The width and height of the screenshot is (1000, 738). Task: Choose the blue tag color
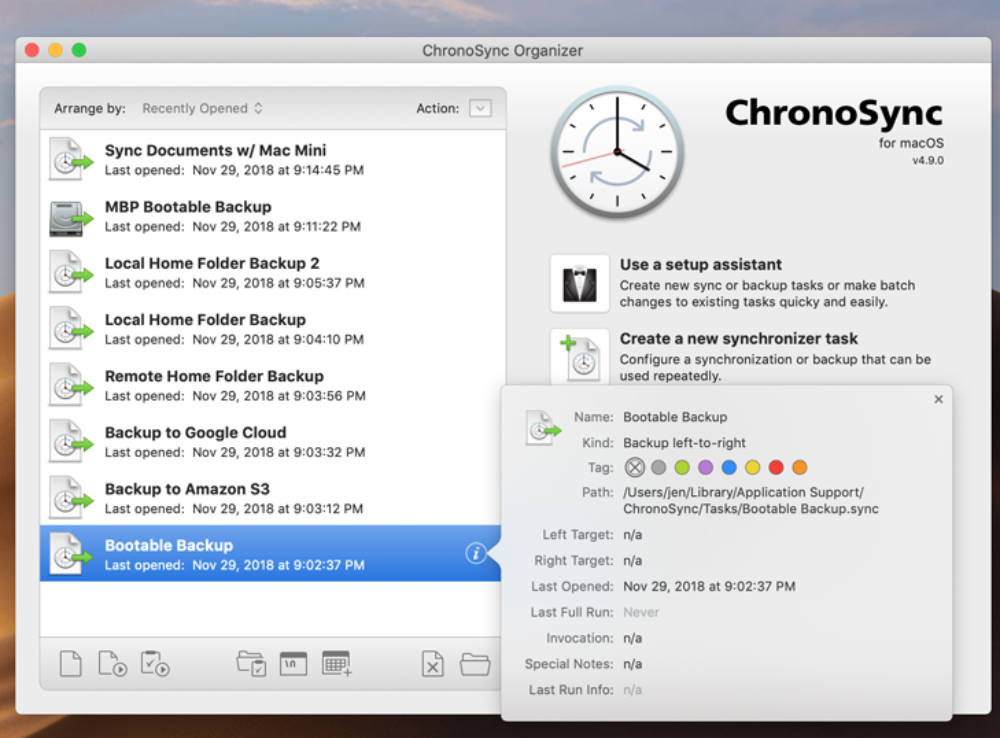click(x=729, y=468)
